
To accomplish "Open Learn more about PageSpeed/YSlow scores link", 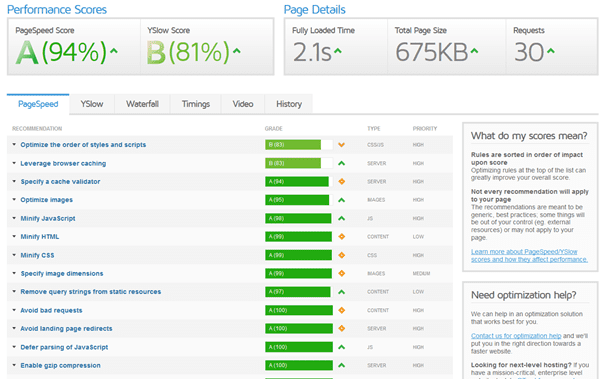I will click(x=529, y=255).
